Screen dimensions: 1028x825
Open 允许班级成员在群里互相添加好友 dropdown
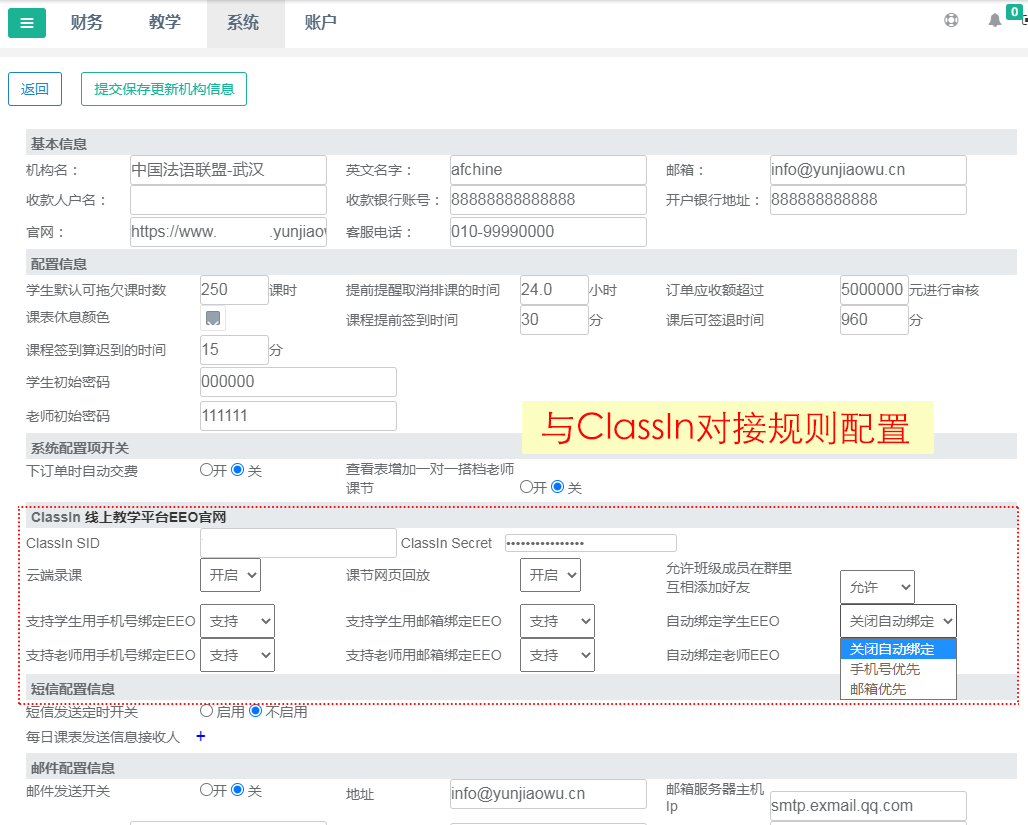(x=877, y=587)
